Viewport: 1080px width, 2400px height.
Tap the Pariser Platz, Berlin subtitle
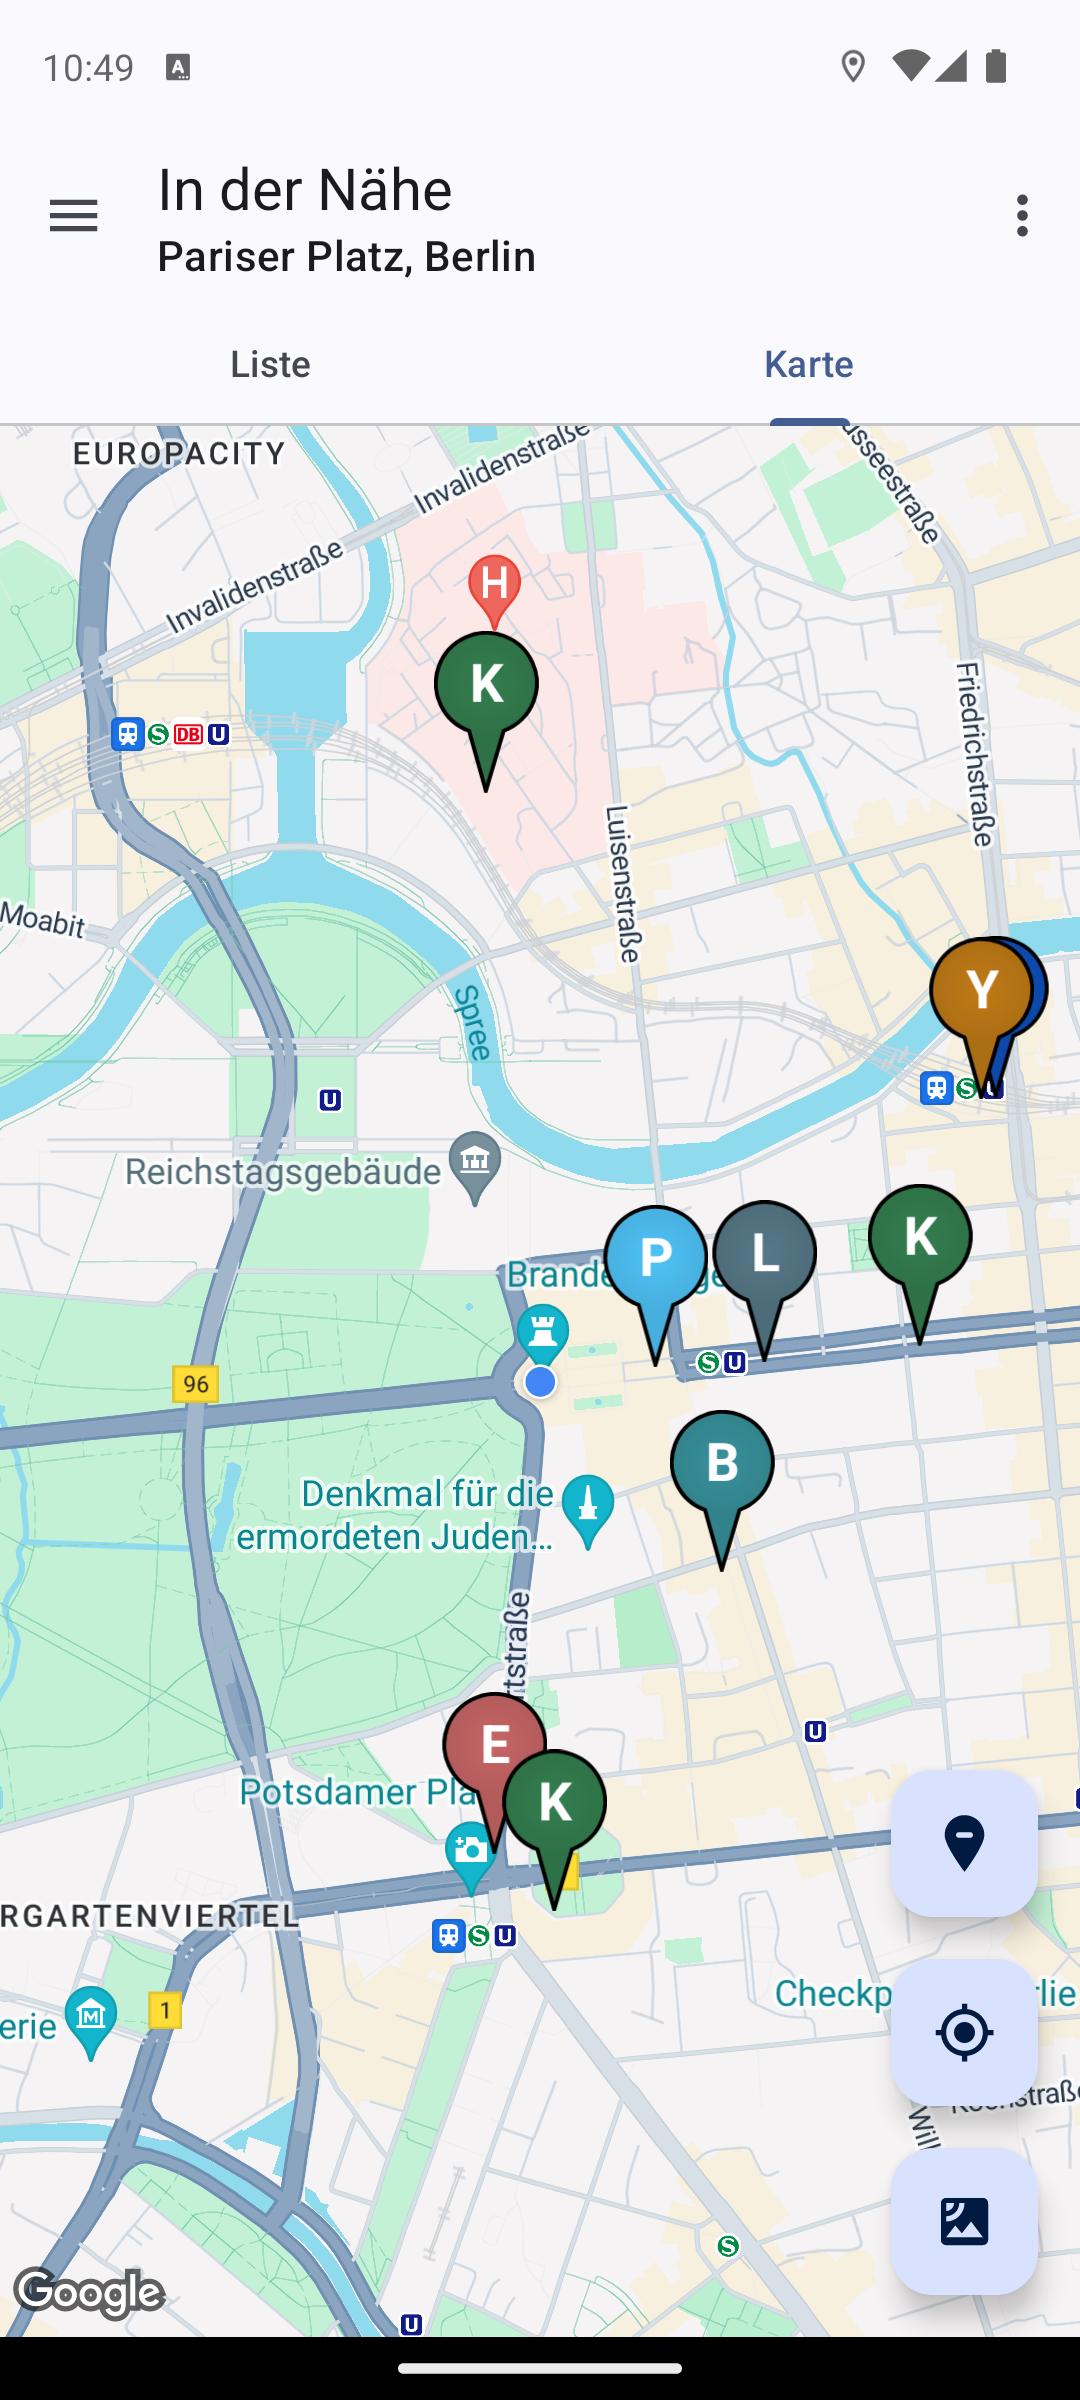347,257
